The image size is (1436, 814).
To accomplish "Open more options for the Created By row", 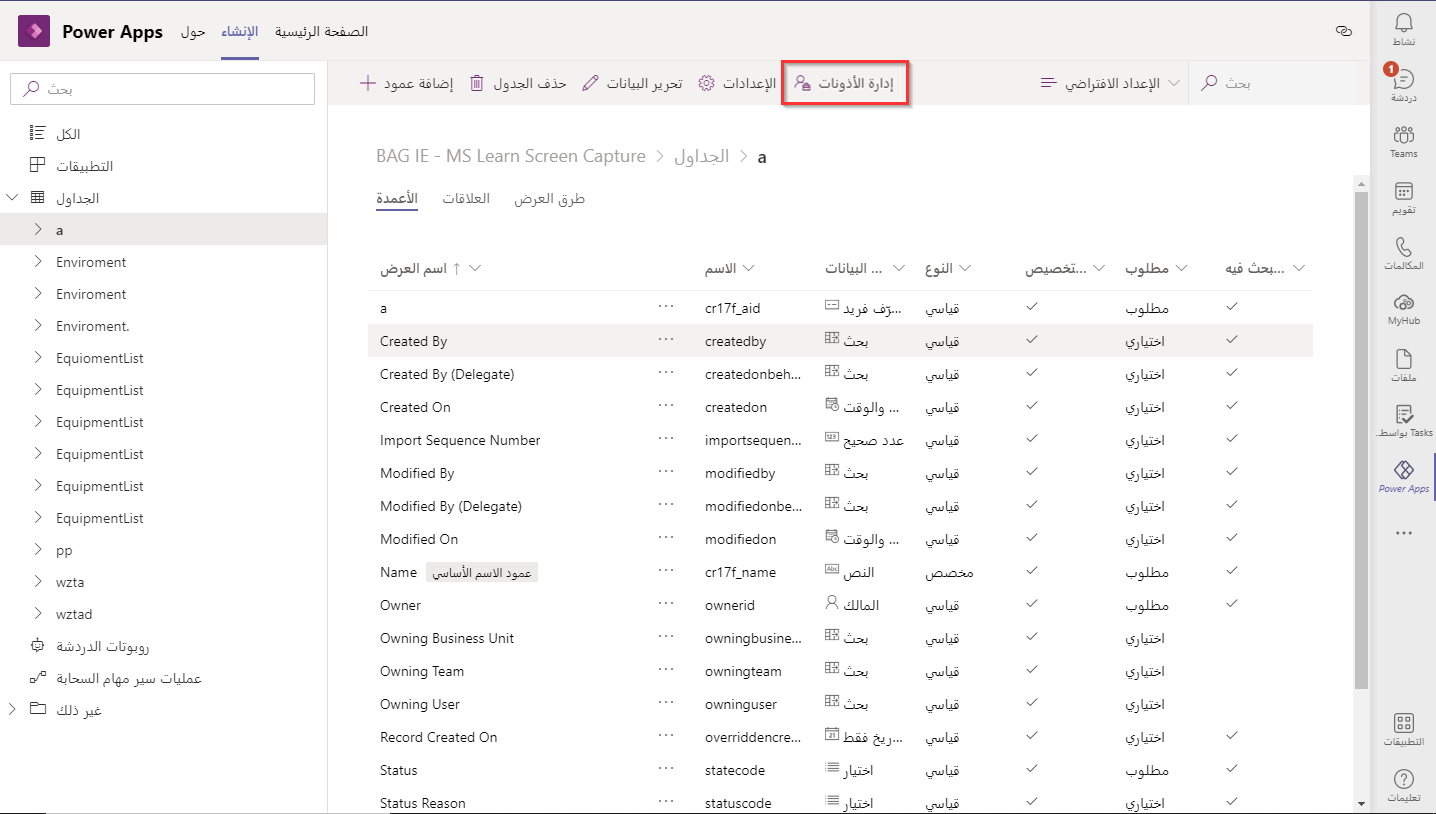I will point(667,340).
